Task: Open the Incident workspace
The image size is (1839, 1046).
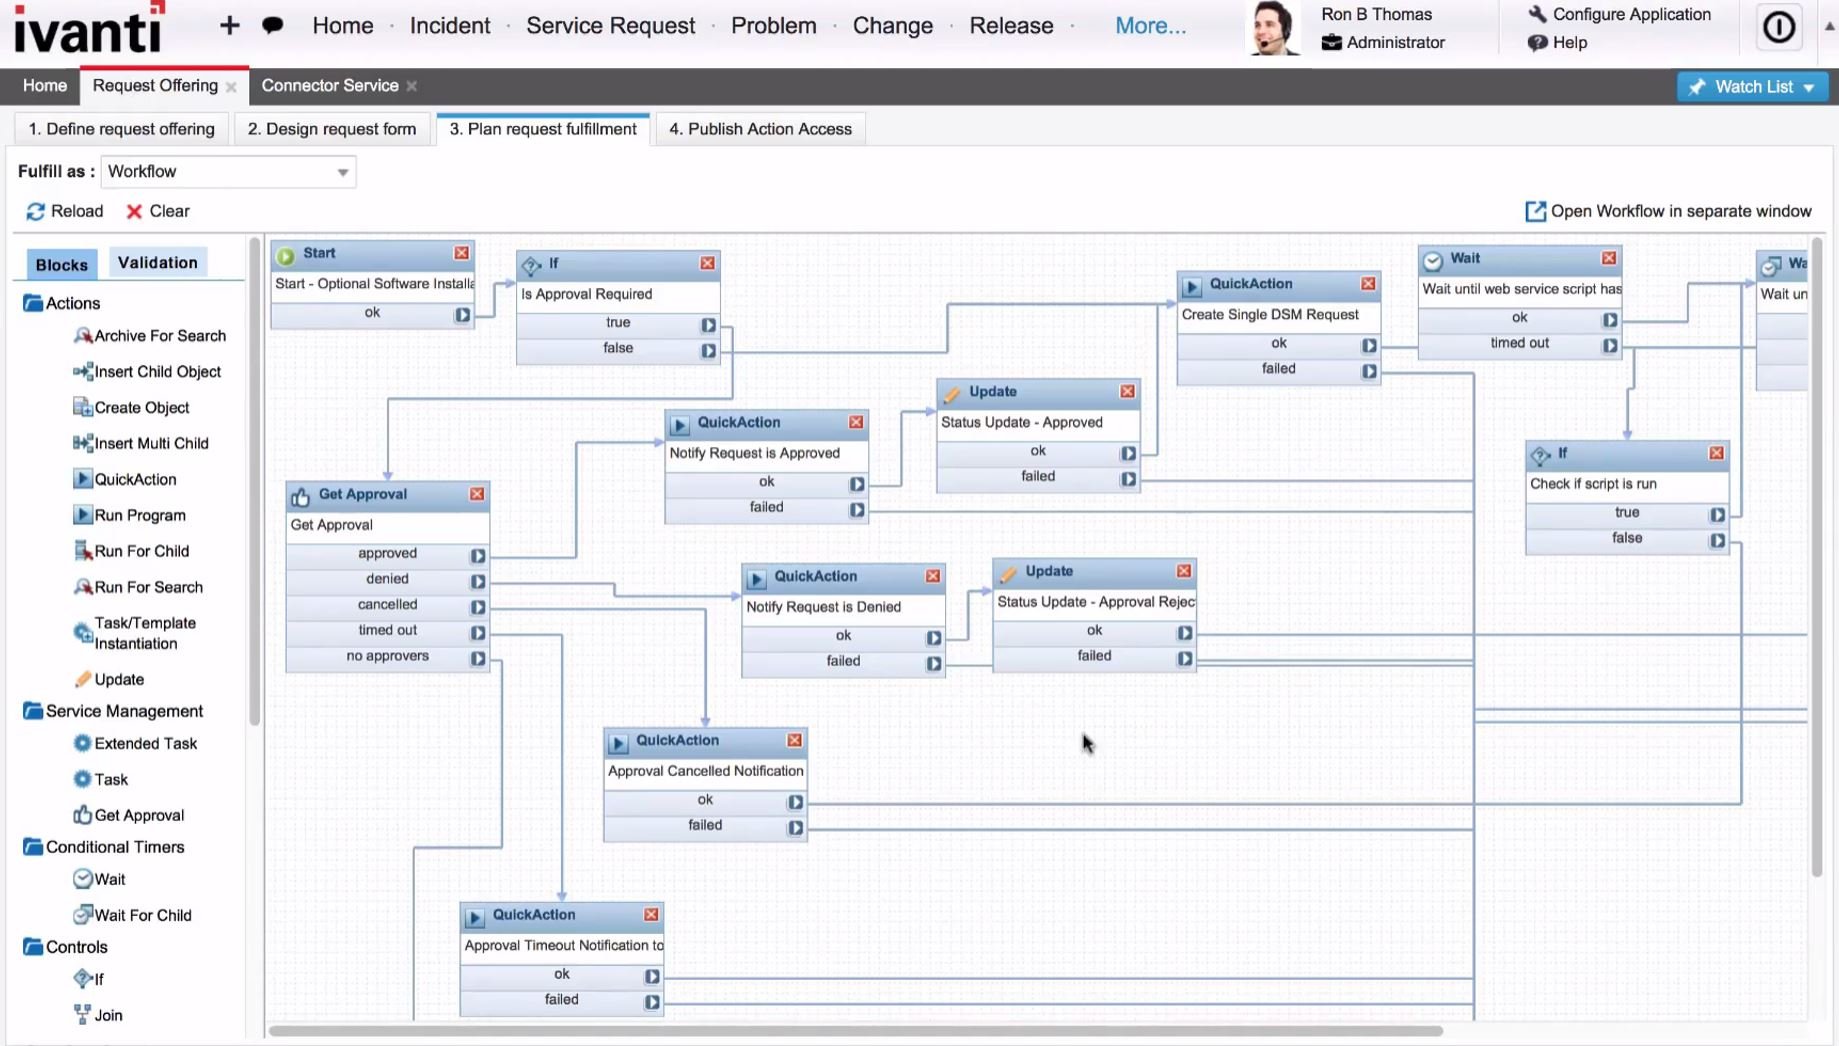Action: tap(450, 26)
